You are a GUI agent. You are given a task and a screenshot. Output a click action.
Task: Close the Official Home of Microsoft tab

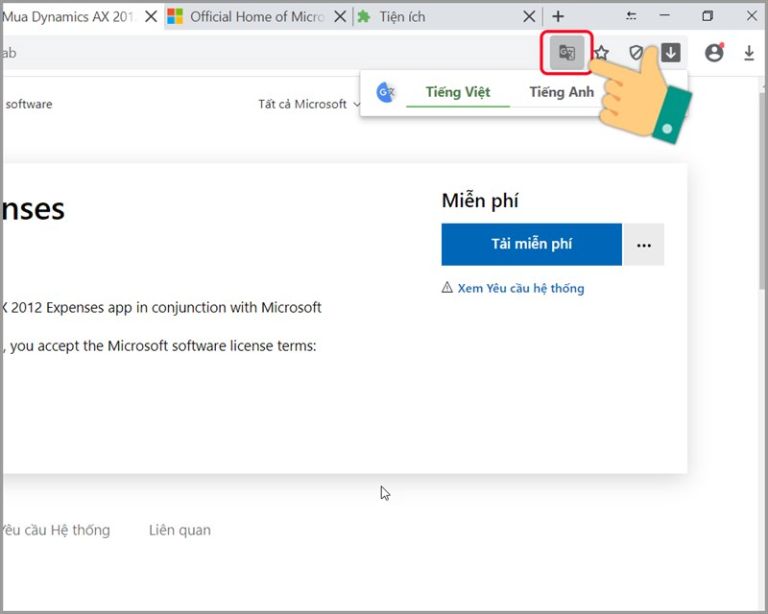coord(340,17)
